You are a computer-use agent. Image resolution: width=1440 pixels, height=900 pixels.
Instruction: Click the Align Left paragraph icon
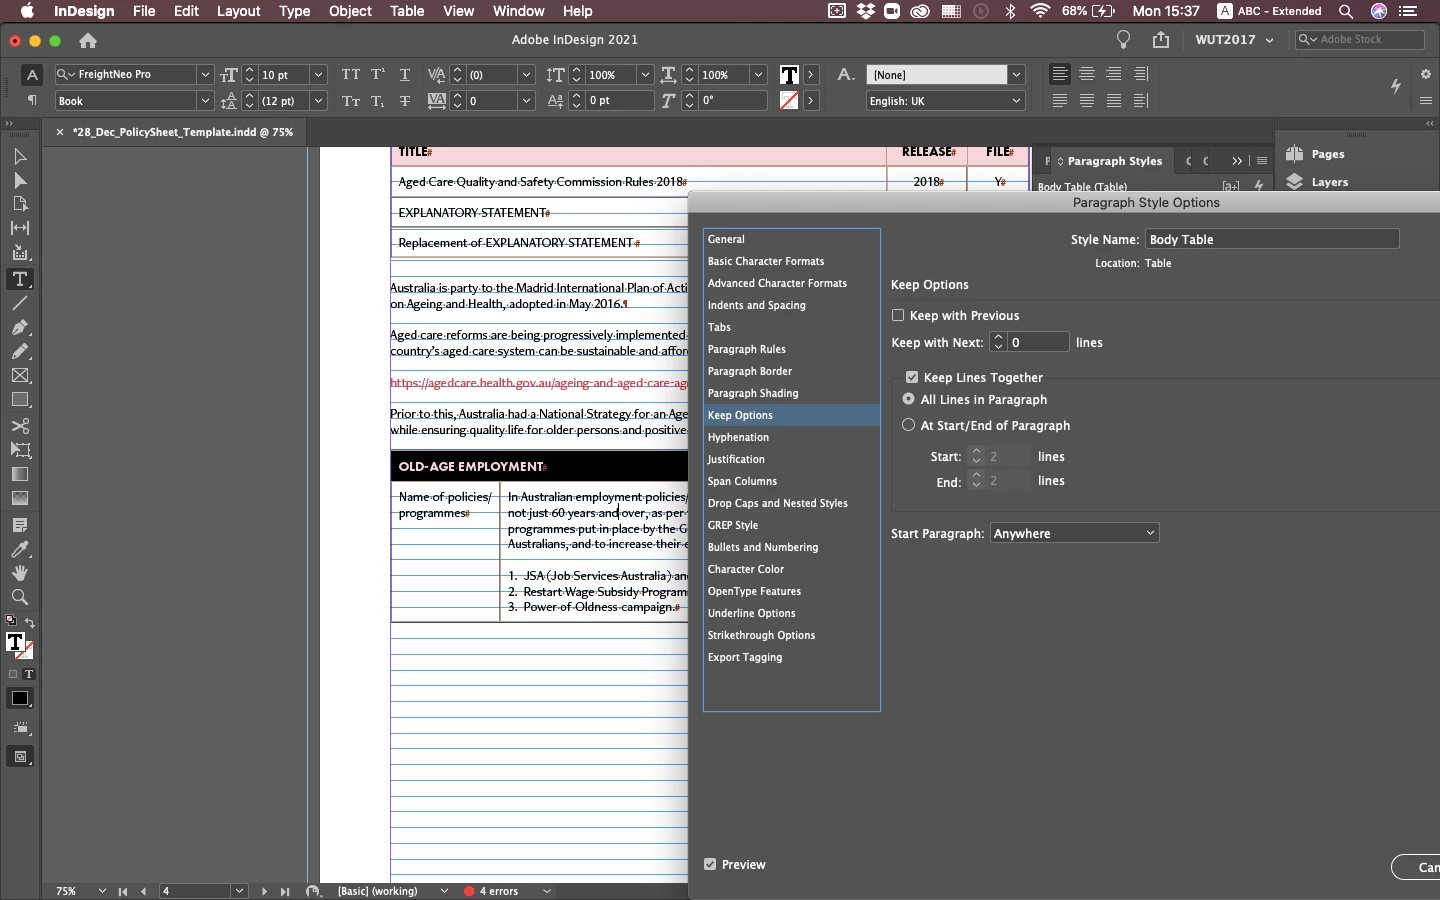click(1060, 74)
